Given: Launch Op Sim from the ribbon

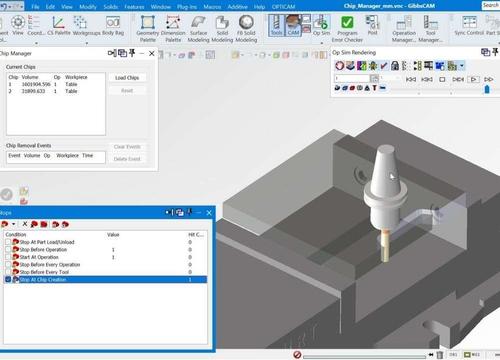Looking at the screenshot, I should 321,25.
